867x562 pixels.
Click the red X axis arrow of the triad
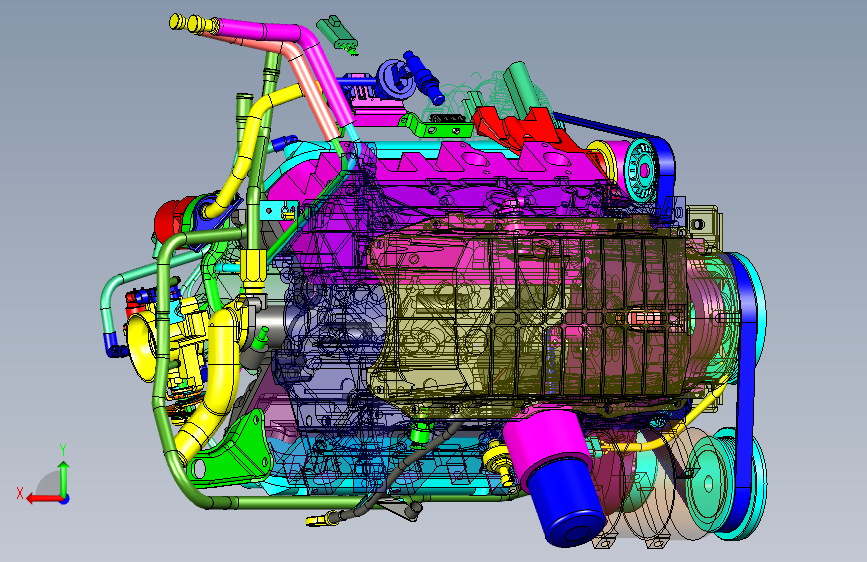click(44, 499)
